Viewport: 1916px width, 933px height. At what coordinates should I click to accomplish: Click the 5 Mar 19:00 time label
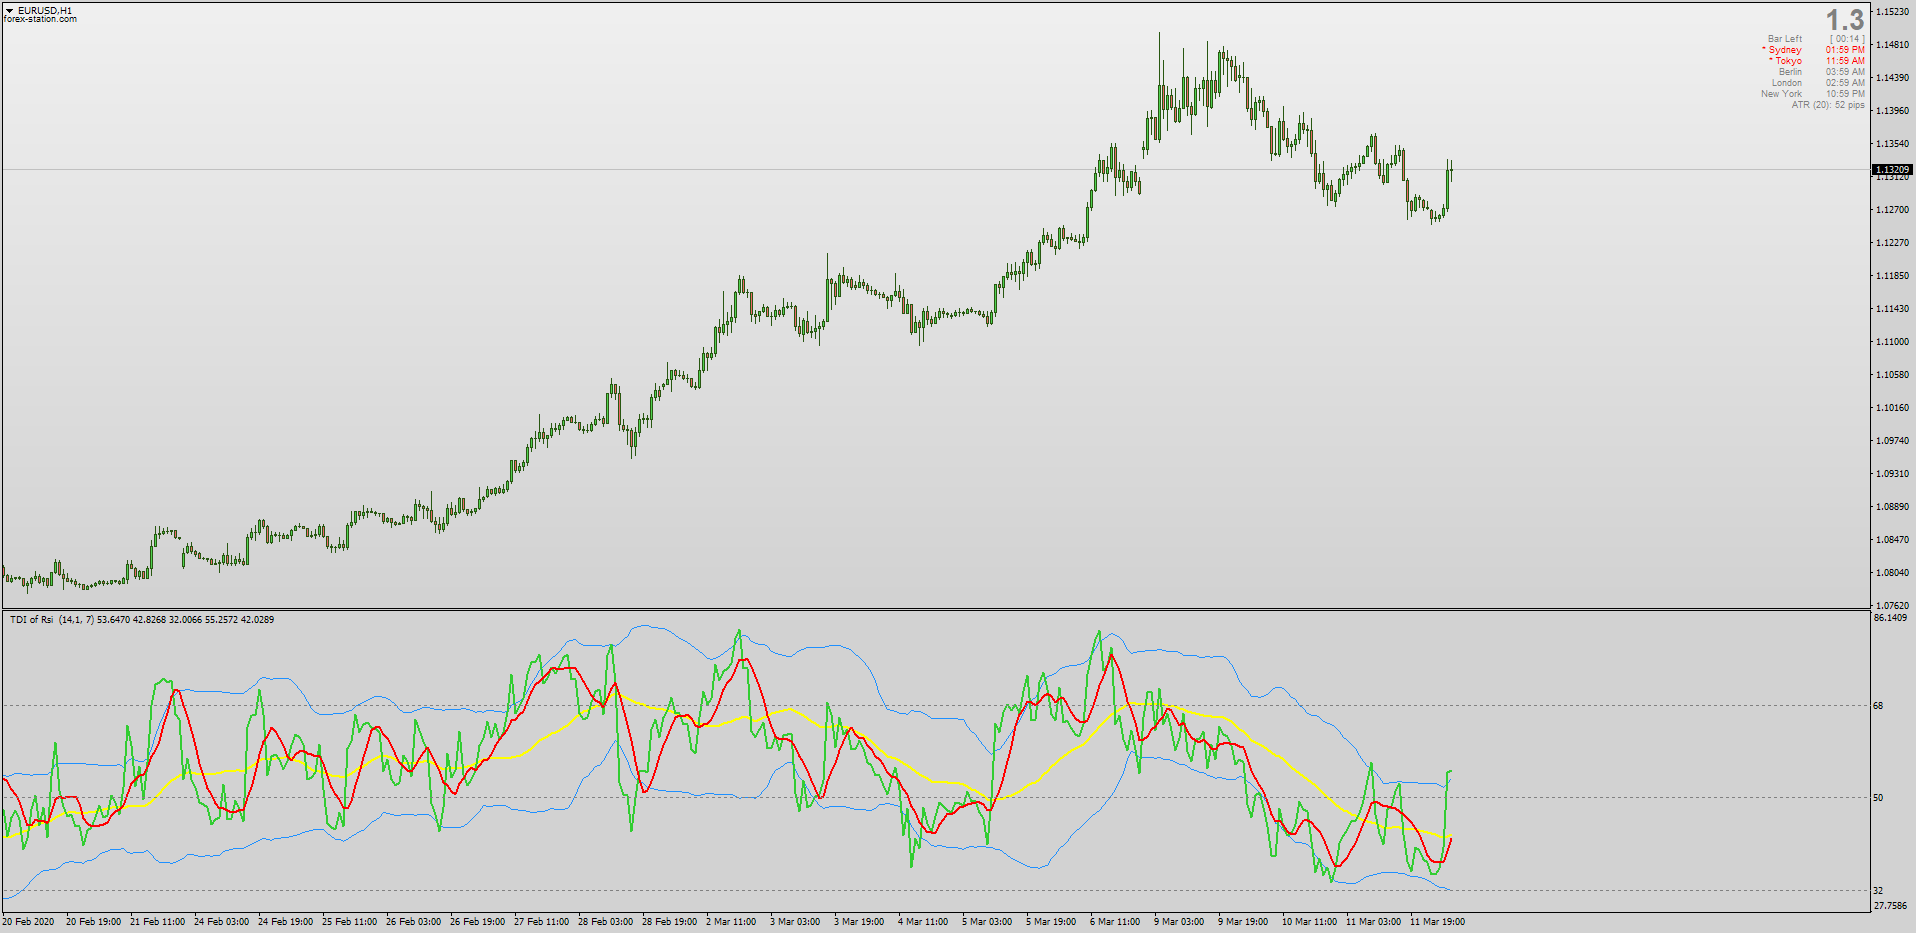tap(1051, 922)
